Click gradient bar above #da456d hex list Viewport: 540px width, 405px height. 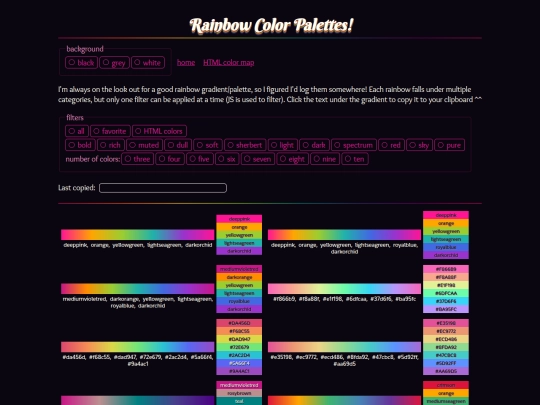(x=138, y=347)
